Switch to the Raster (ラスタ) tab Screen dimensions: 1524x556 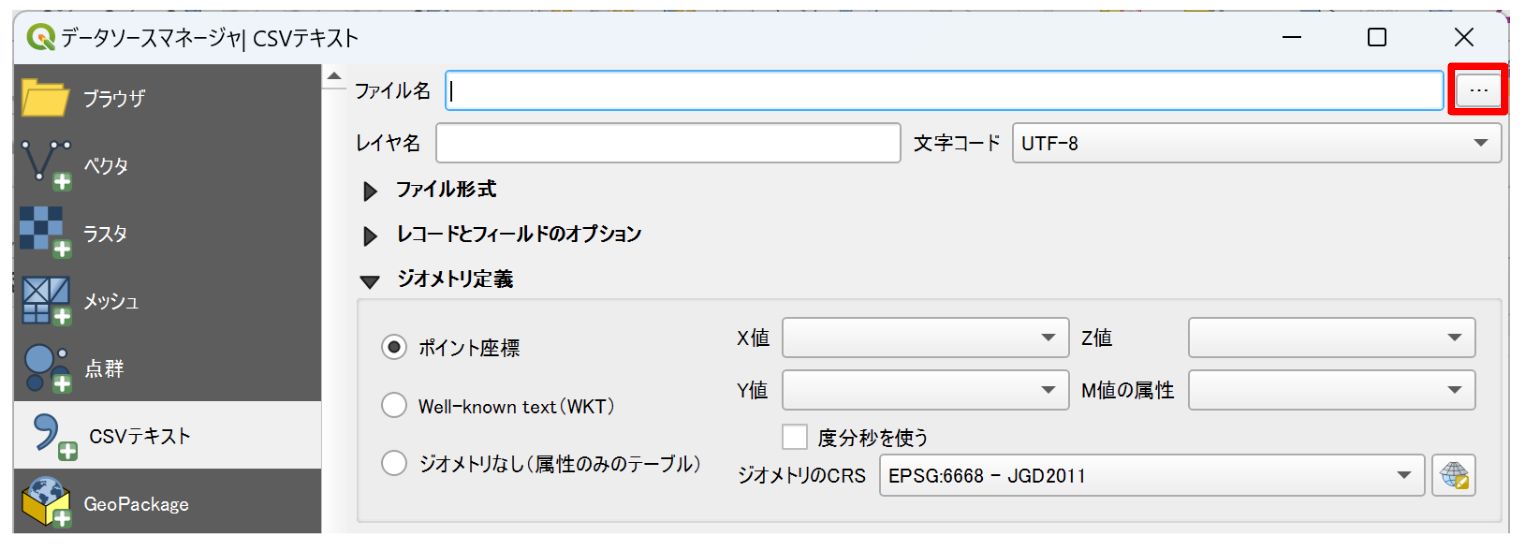[167, 233]
